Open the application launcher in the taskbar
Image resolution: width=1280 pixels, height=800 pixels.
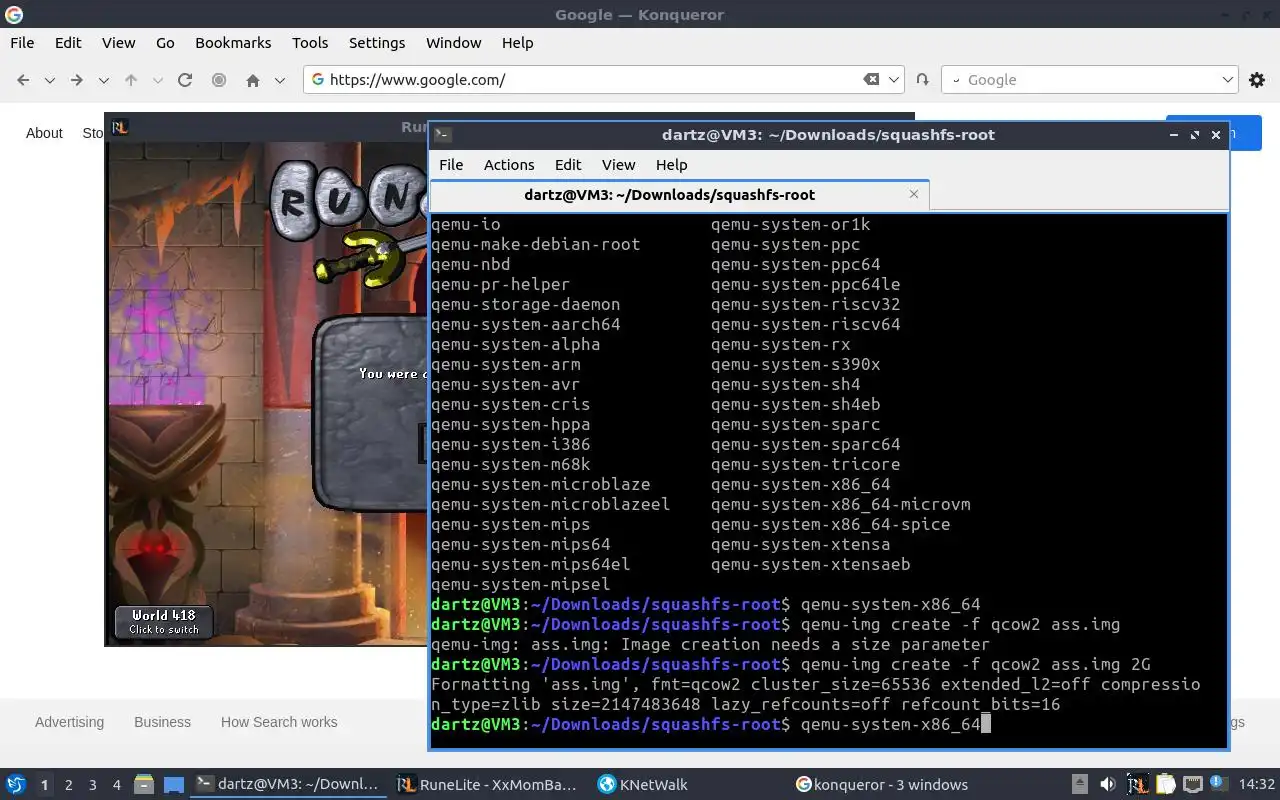15,785
